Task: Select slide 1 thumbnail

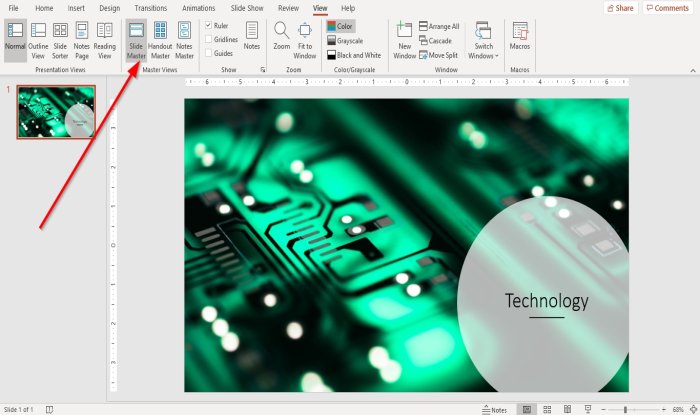Action: [x=56, y=112]
